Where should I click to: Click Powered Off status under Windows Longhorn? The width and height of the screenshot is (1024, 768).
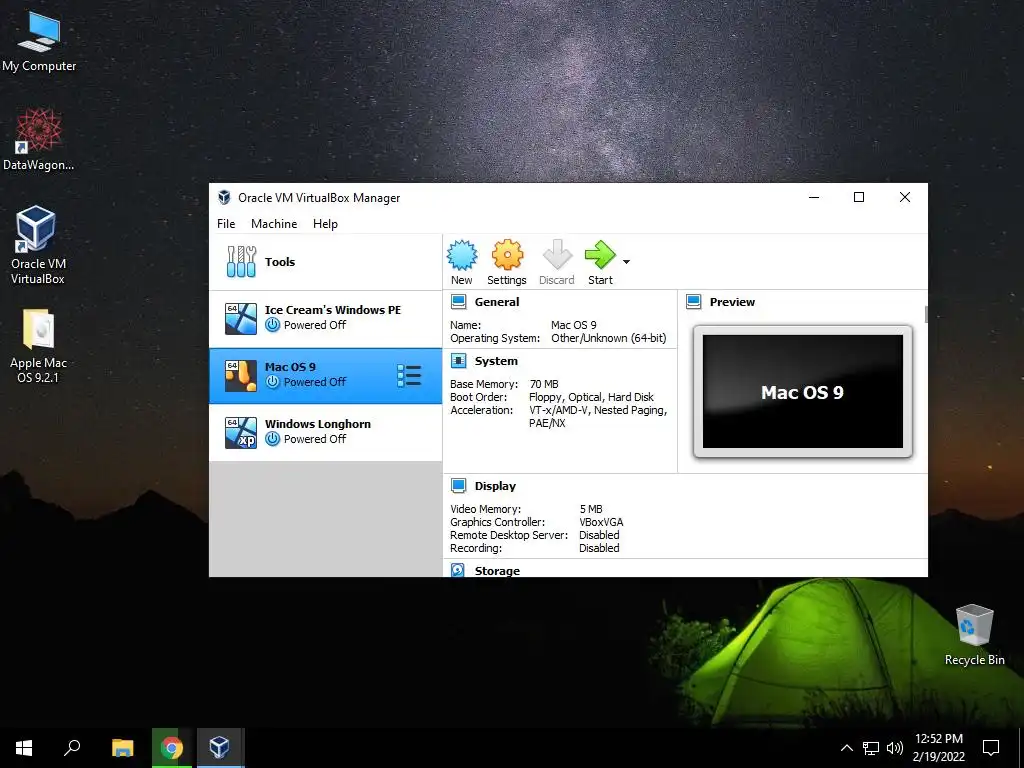315,439
